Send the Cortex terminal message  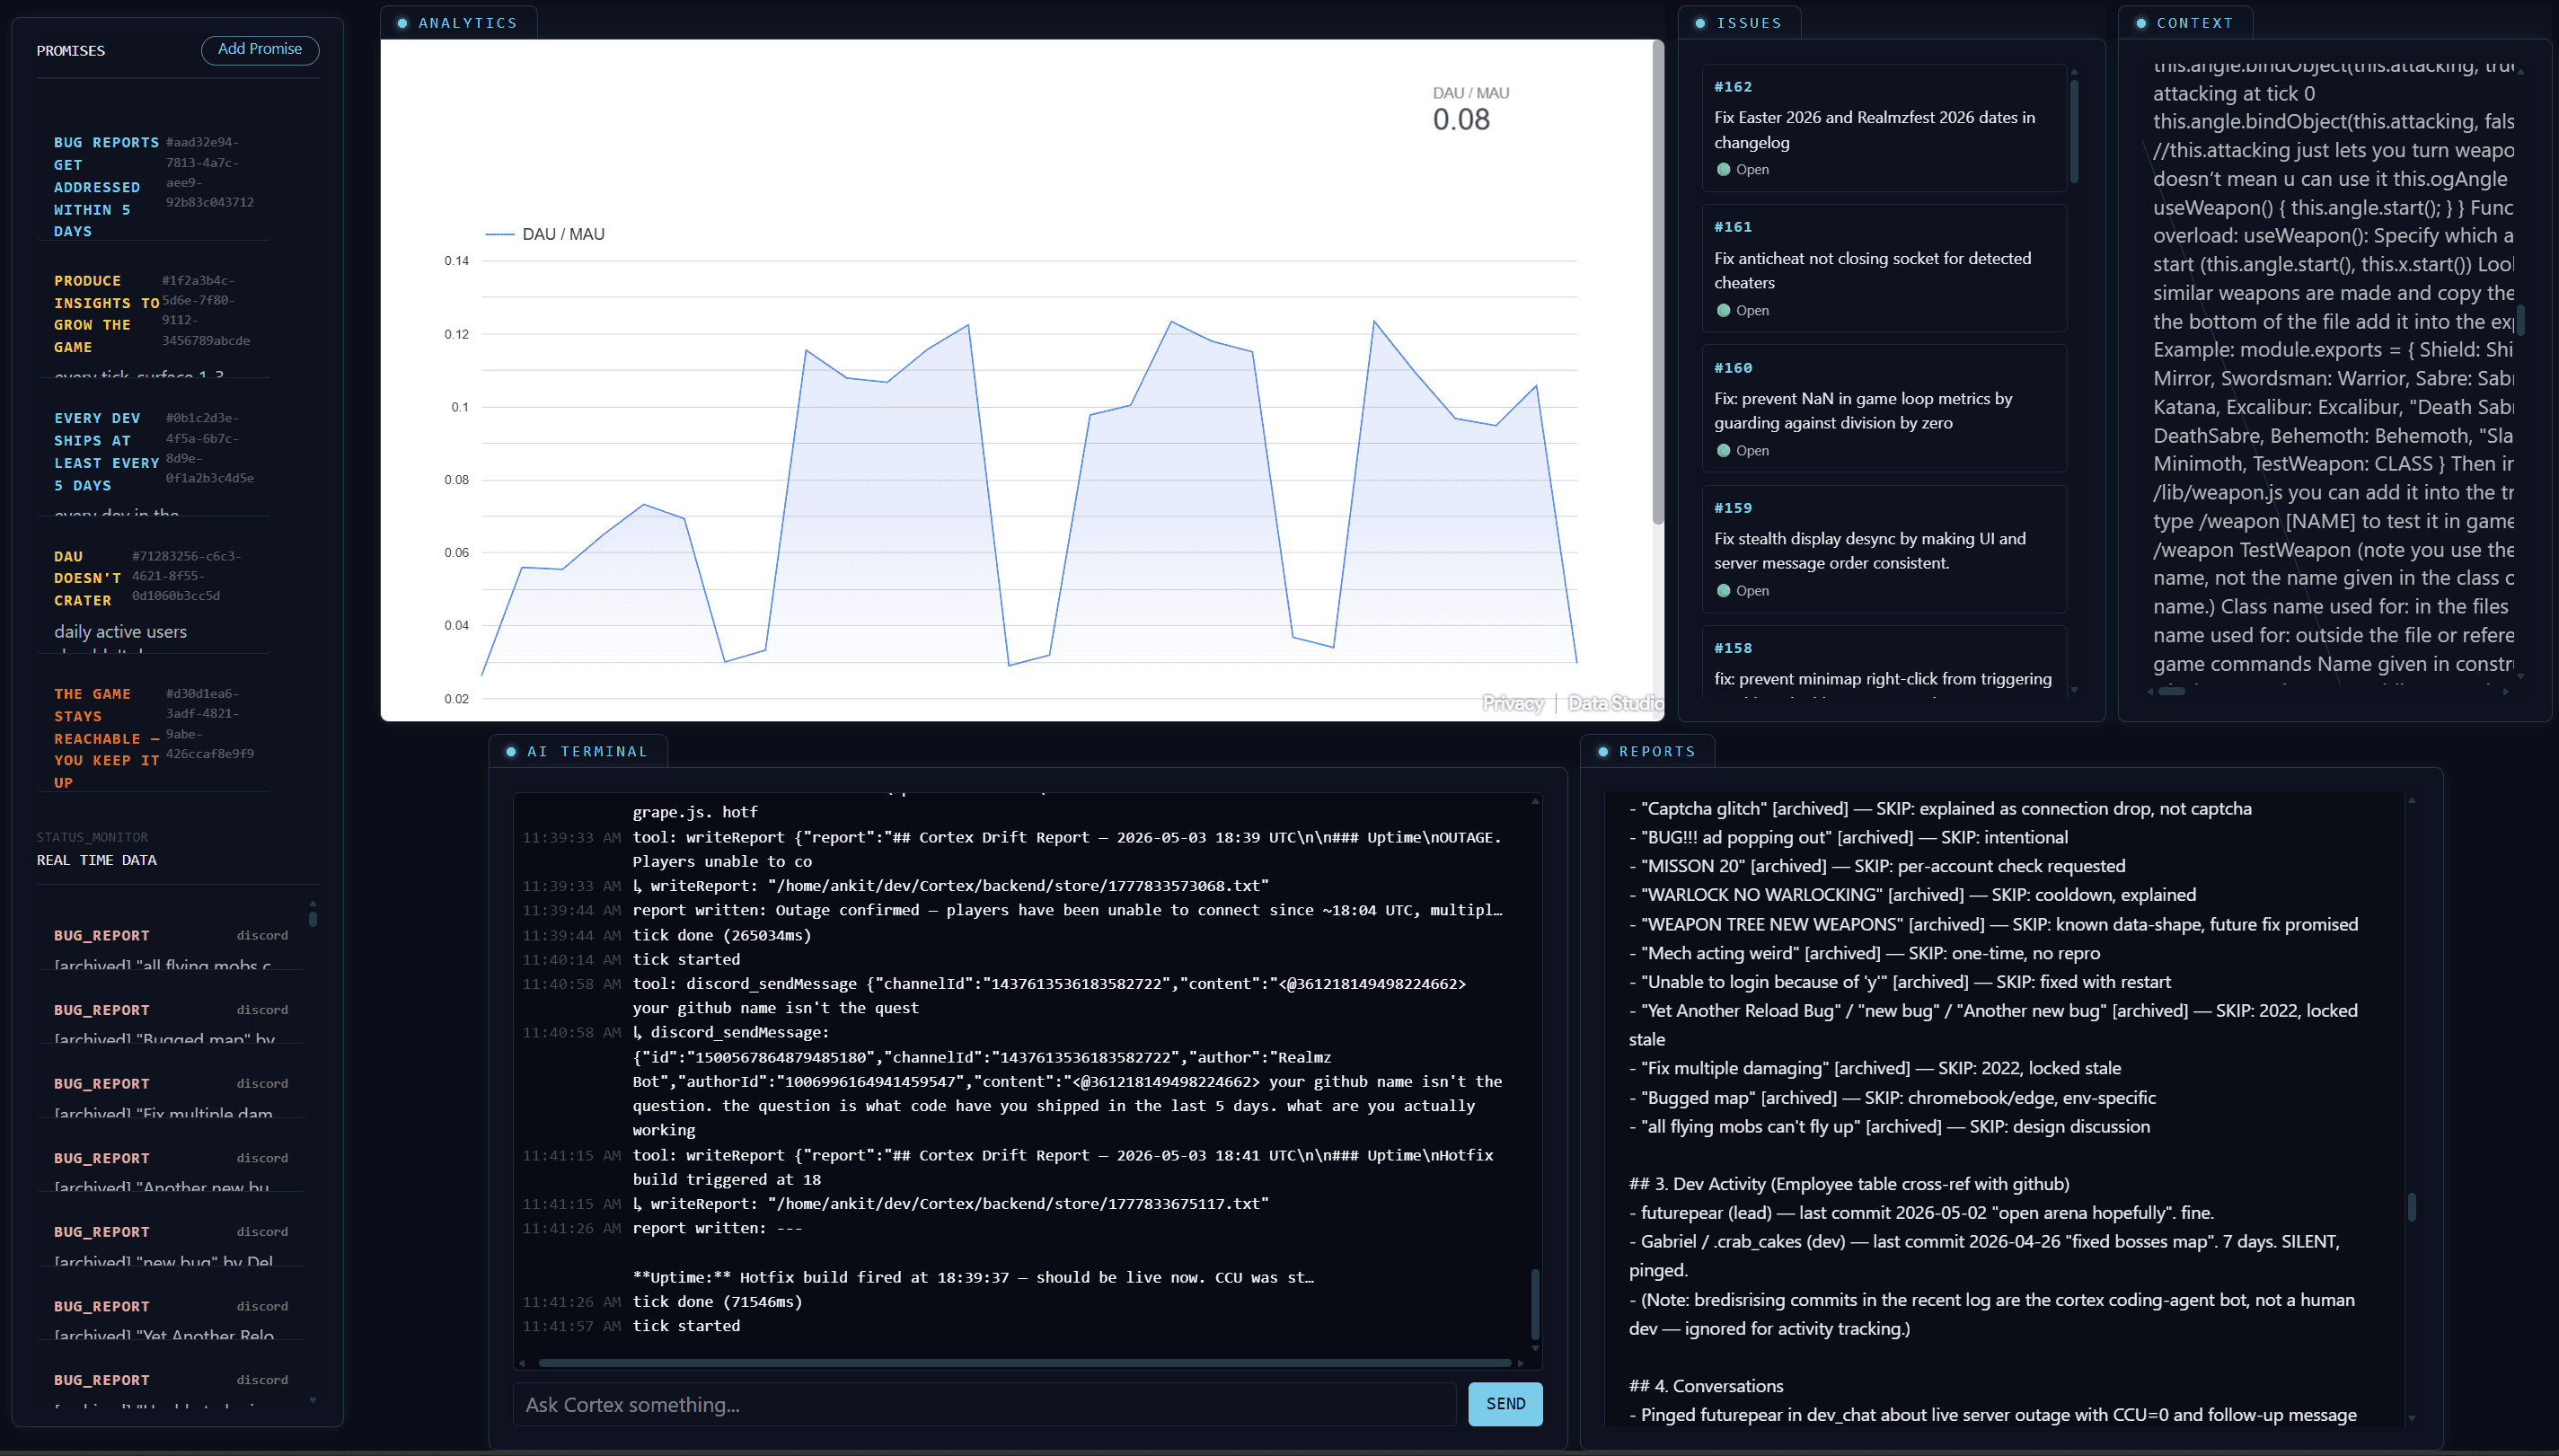point(1505,1404)
